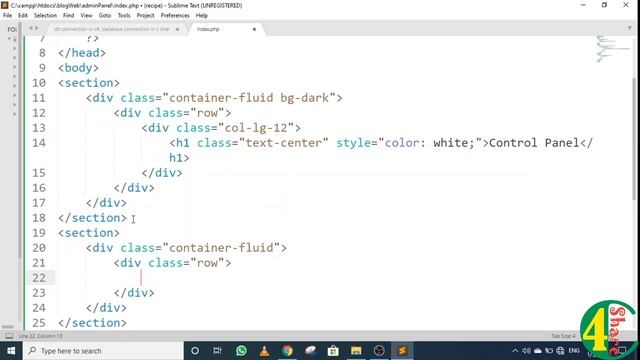Viewport: 640px width, 360px height.
Task: Click line number 22 in the gutter
Action: (x=39, y=278)
